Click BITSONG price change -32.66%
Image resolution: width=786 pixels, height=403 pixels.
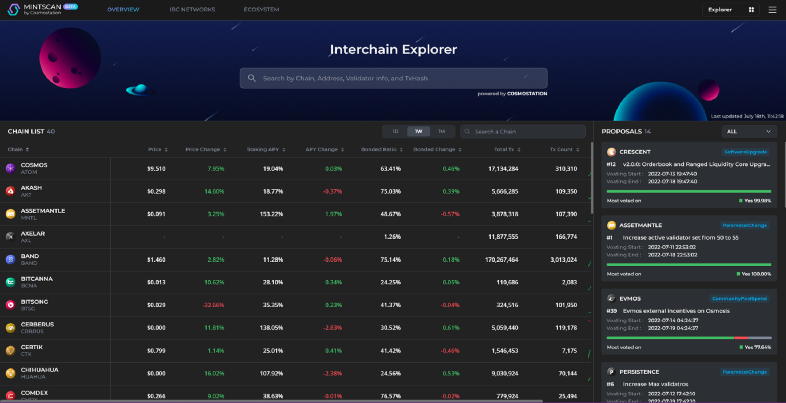(214, 305)
